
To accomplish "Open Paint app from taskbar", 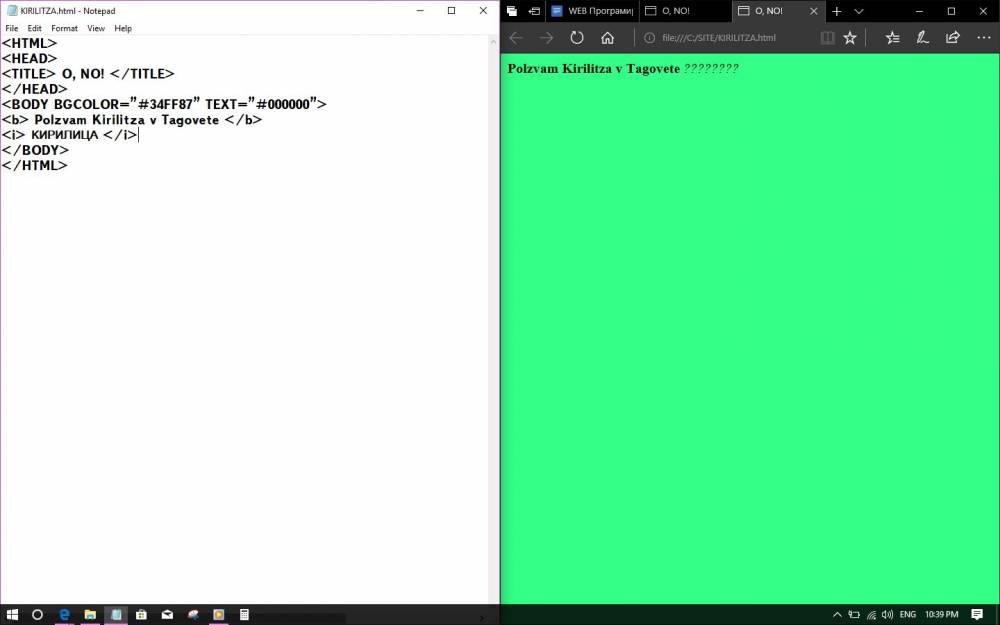I will 193,615.
